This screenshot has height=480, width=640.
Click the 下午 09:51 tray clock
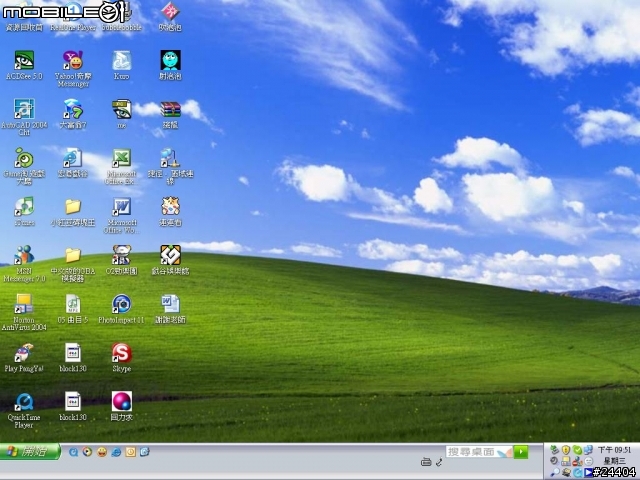[x=614, y=450]
